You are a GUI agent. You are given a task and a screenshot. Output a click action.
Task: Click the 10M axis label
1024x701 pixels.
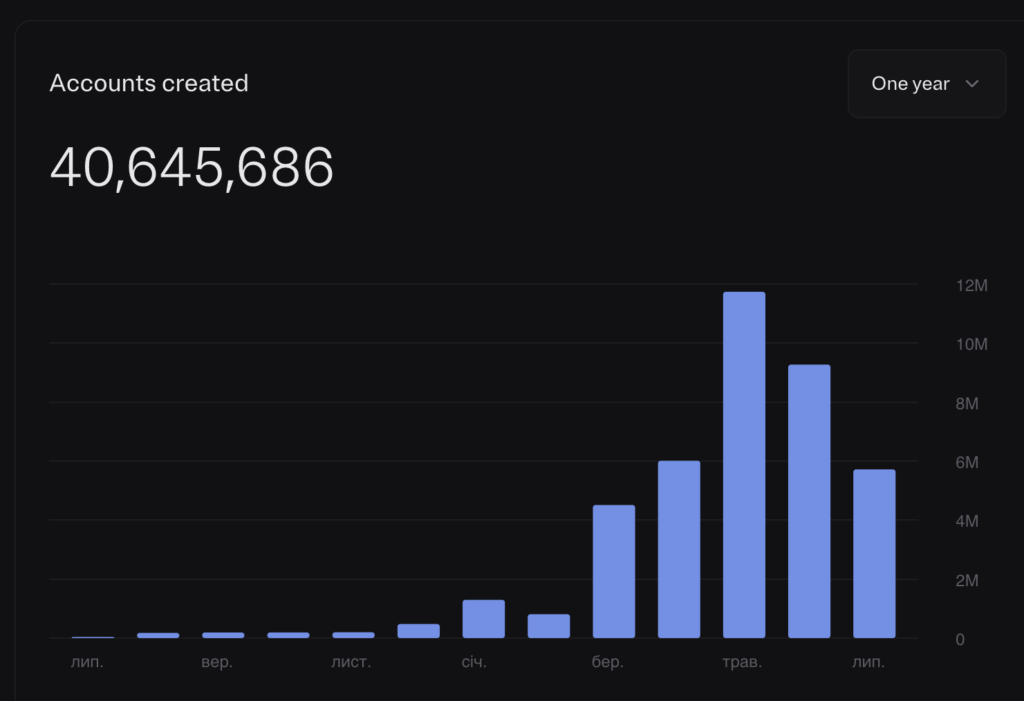(x=971, y=344)
